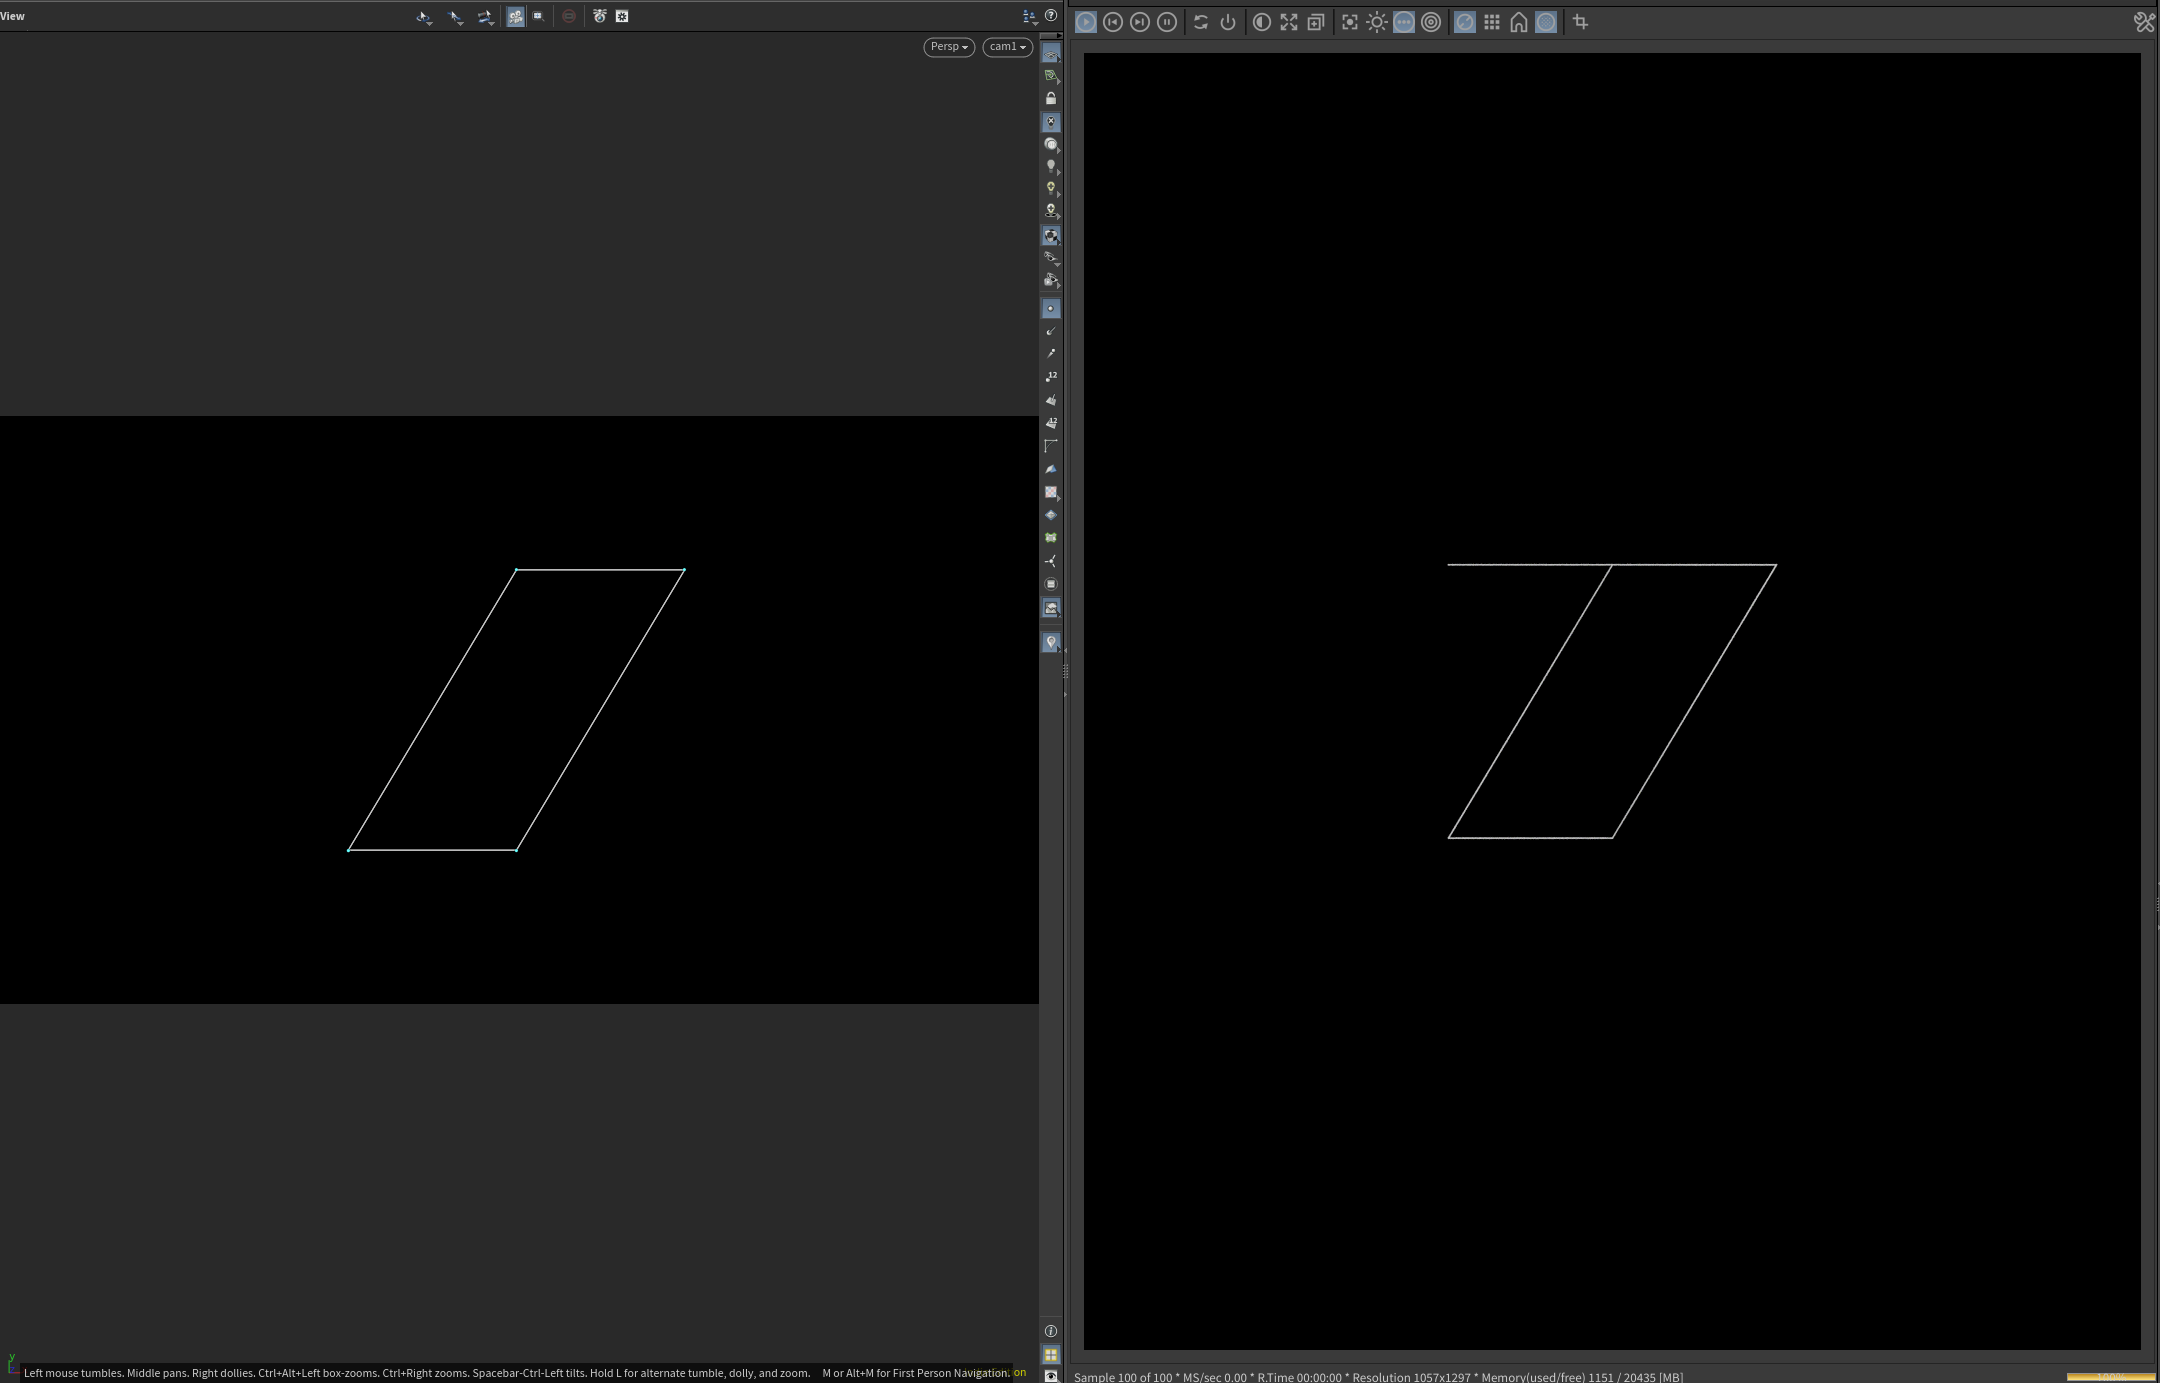Click the grid icon in the render toolbar
The height and width of the screenshot is (1383, 2160).
click(x=1491, y=22)
